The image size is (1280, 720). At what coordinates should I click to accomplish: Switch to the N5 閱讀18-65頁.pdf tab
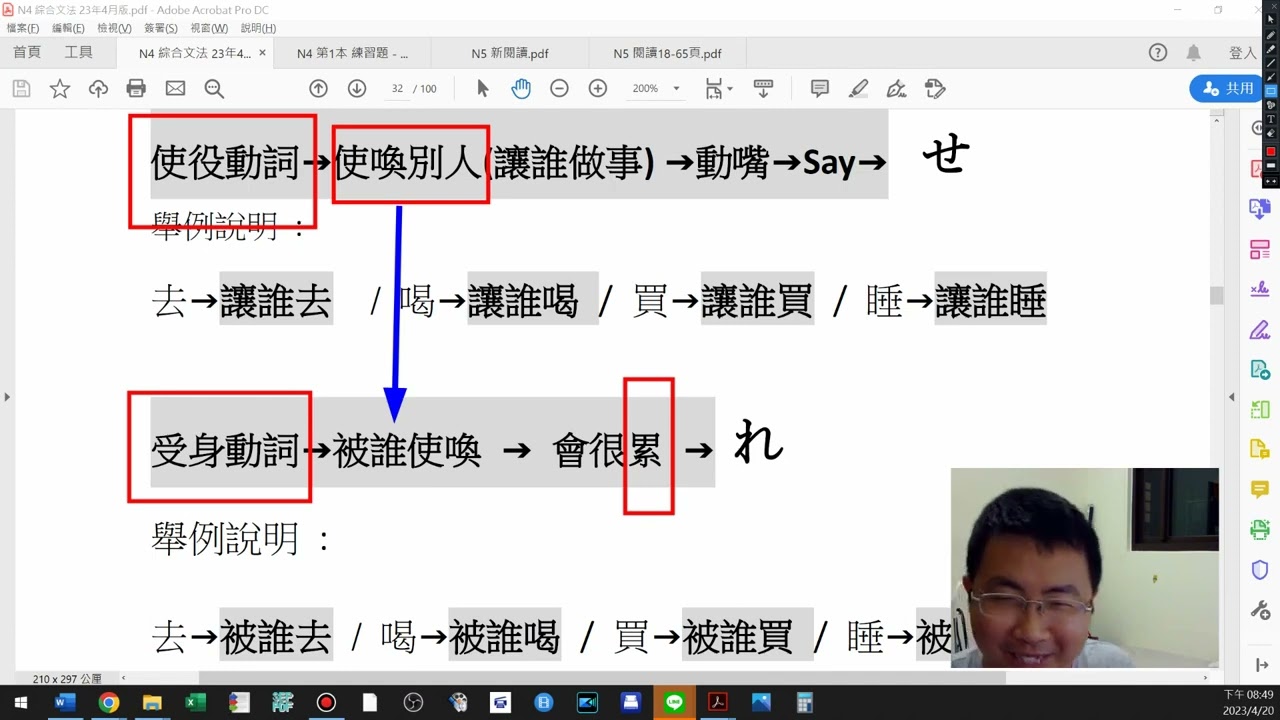(667, 54)
